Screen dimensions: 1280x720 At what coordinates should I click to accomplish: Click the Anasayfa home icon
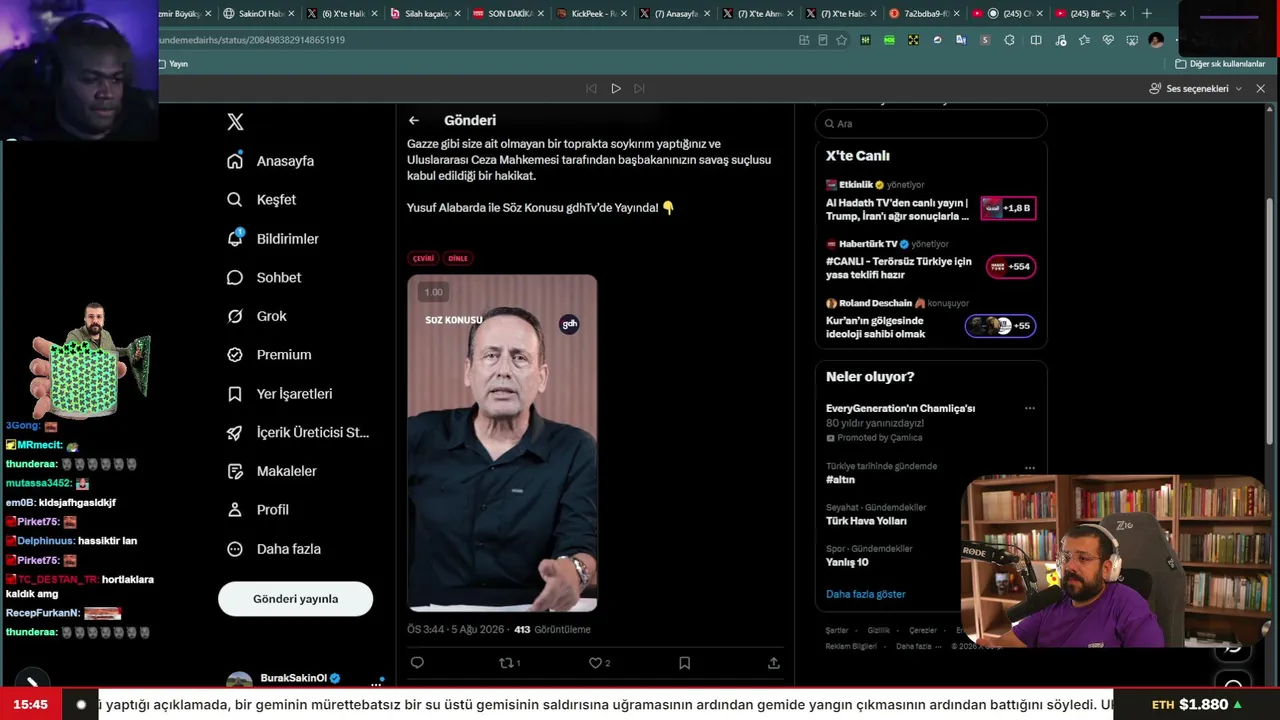[x=235, y=161]
